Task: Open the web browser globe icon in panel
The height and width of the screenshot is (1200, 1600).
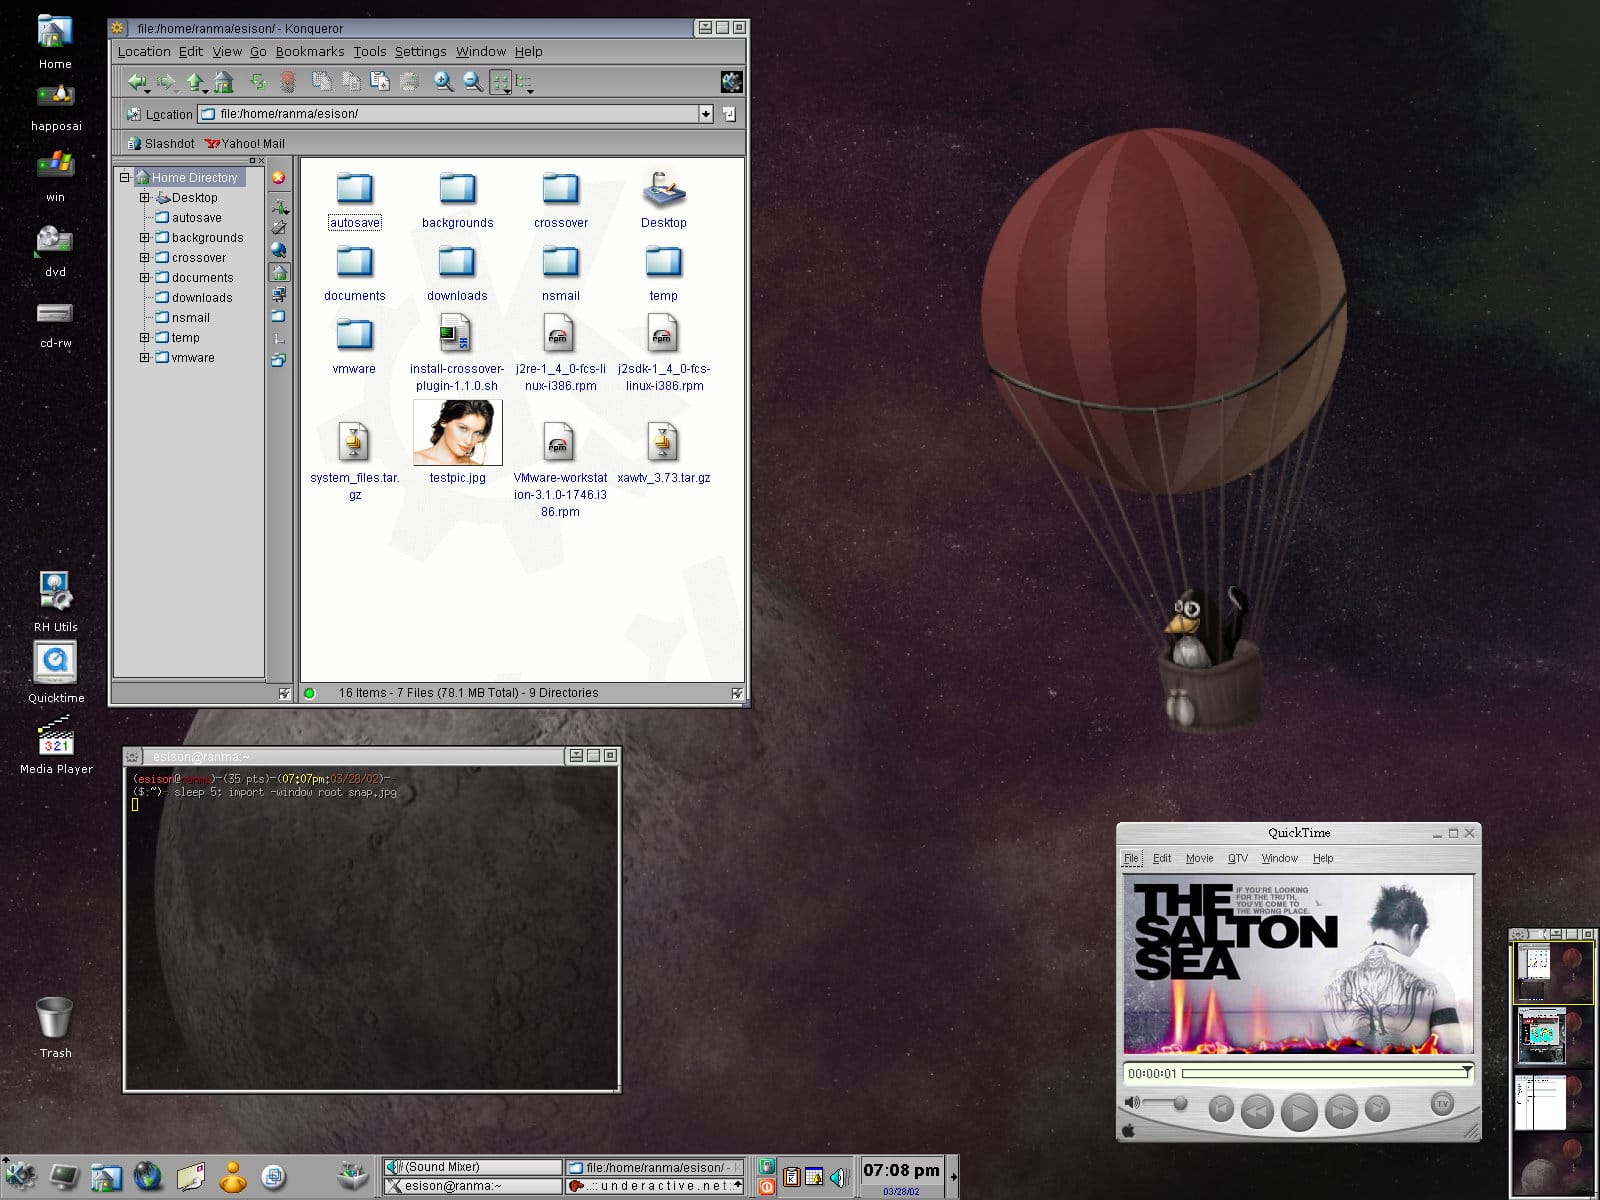Action: 148,1176
